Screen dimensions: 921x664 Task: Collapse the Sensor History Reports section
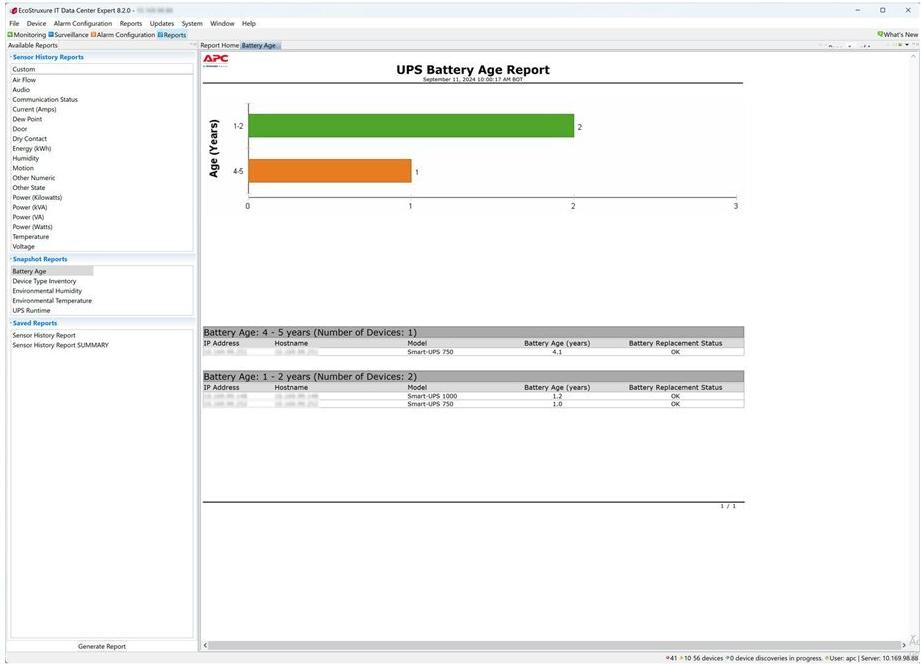10,57
